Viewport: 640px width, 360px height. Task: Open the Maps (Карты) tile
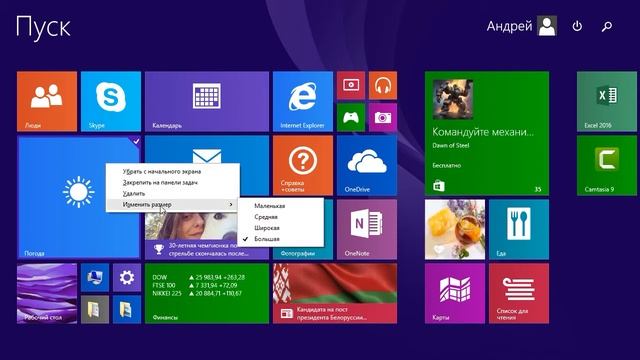coord(455,293)
